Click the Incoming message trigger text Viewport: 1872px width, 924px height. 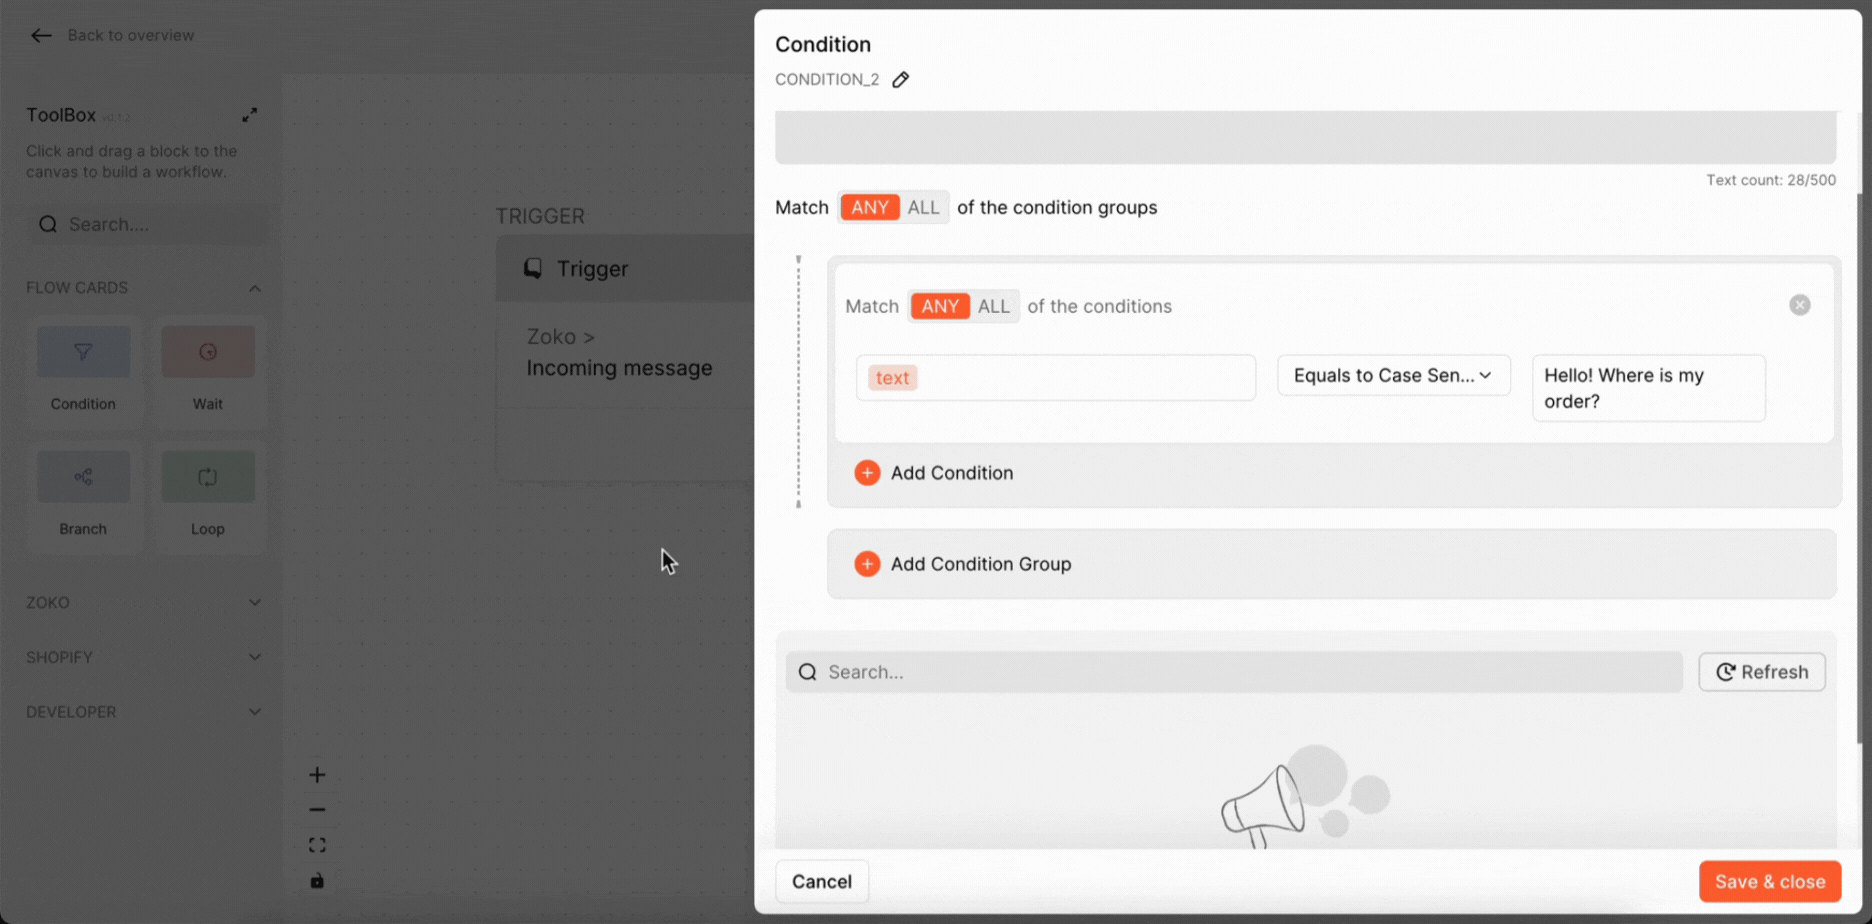click(x=619, y=368)
